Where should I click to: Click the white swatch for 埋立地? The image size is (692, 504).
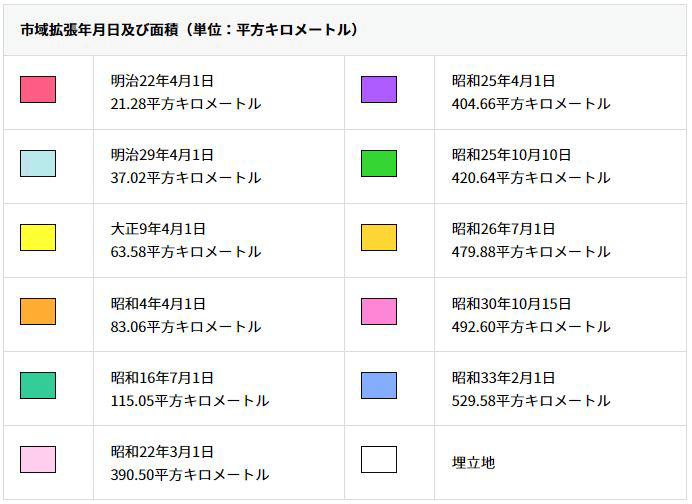(379, 460)
